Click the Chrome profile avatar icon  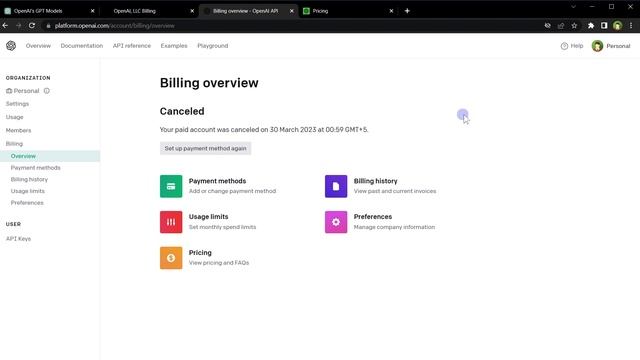point(618,26)
